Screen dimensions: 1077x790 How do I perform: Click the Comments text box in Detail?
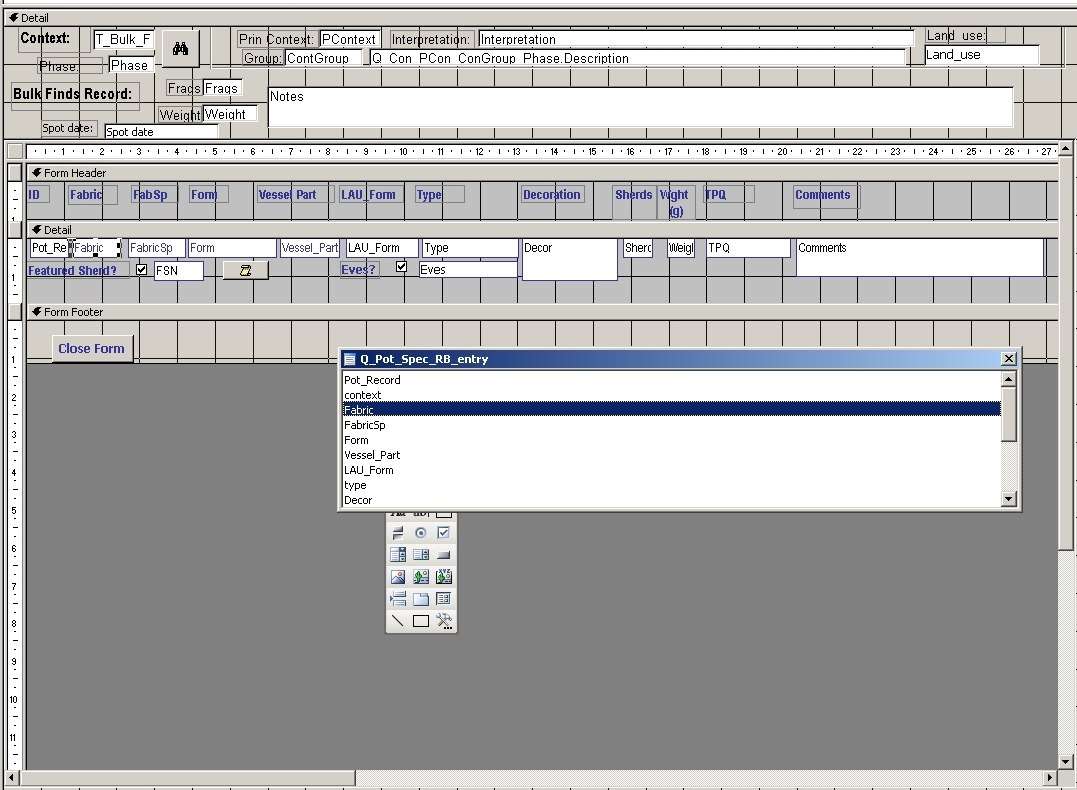[920, 258]
